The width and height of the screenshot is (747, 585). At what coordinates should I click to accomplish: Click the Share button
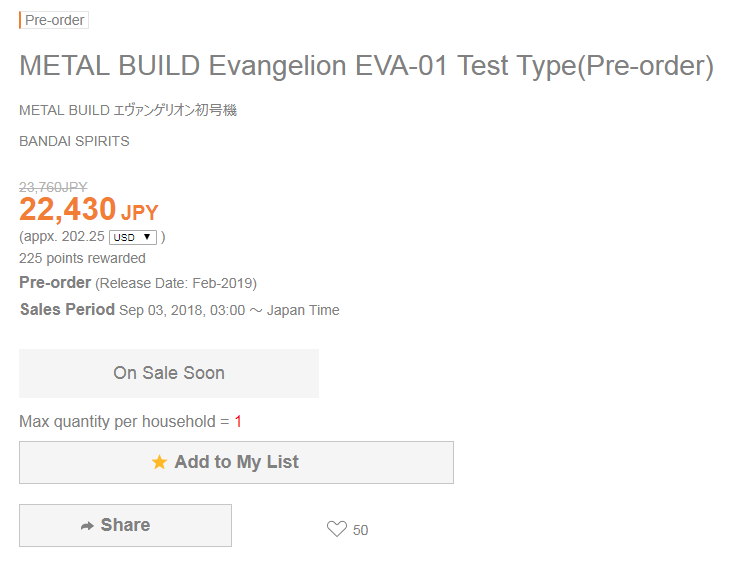[125, 525]
